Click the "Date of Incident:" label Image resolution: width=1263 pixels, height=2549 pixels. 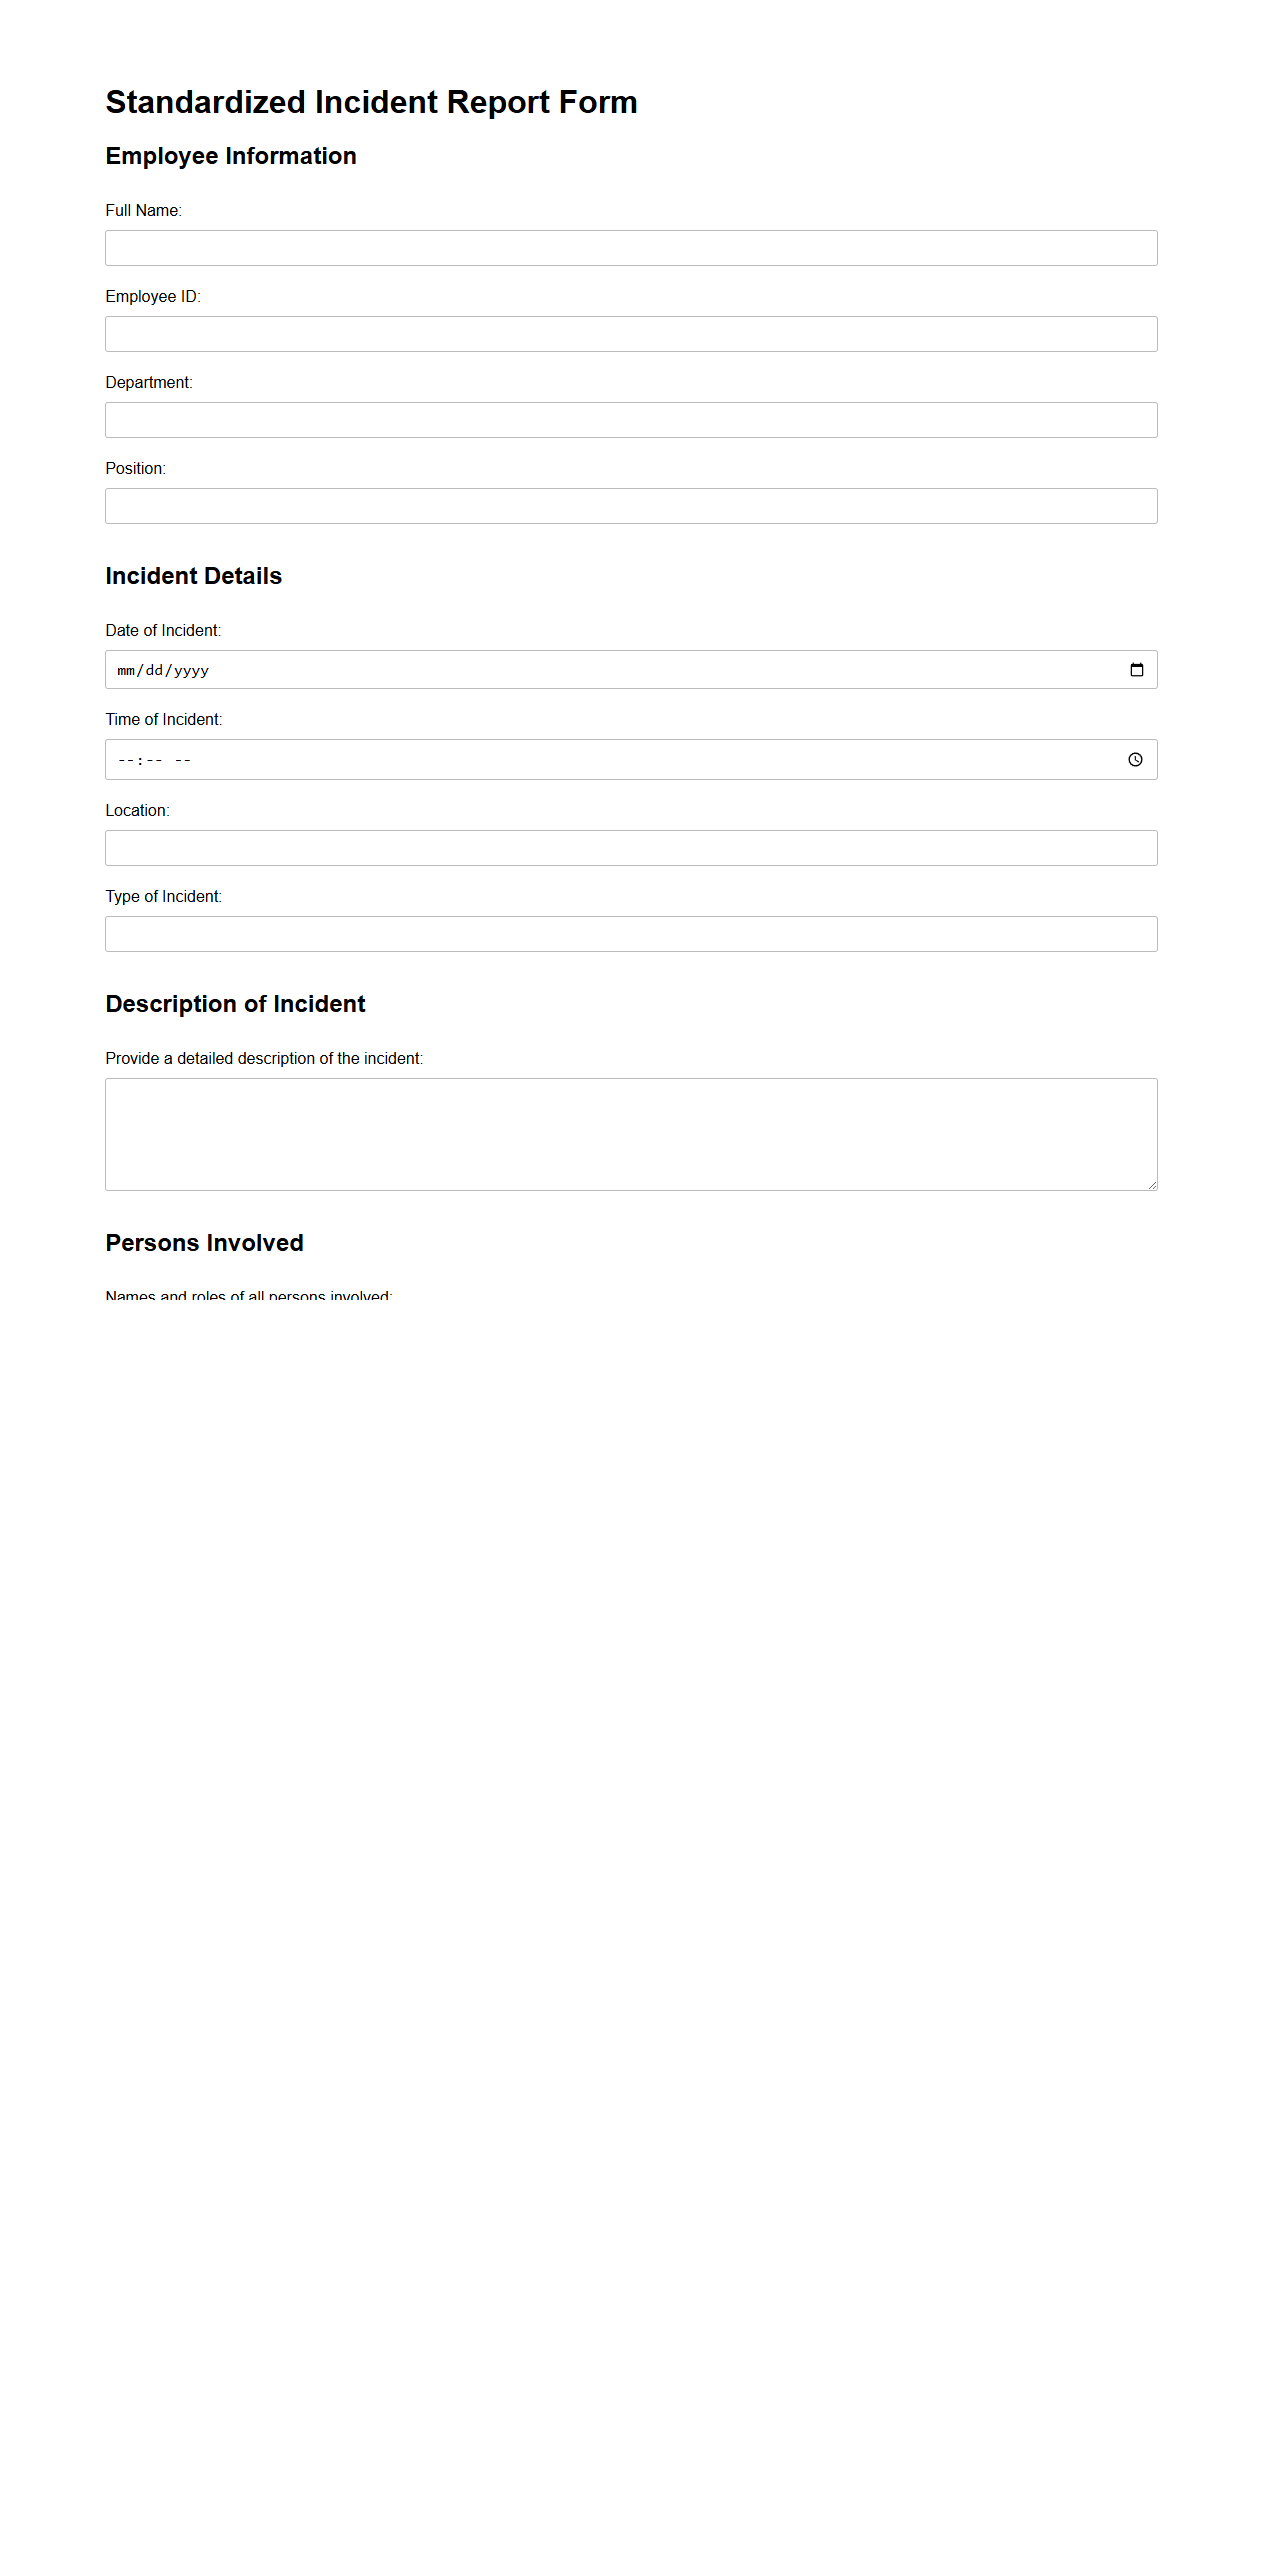(163, 630)
